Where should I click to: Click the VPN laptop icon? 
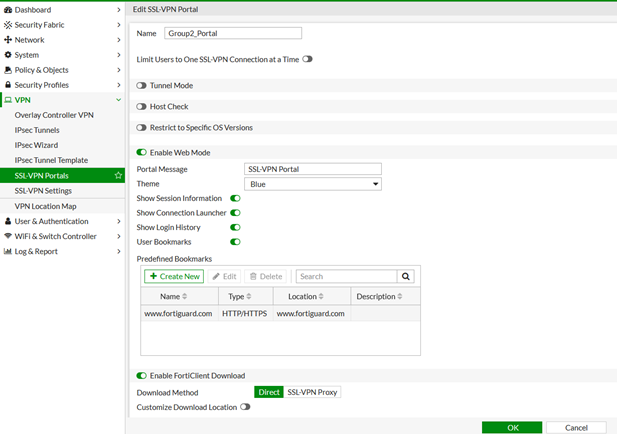point(8,100)
